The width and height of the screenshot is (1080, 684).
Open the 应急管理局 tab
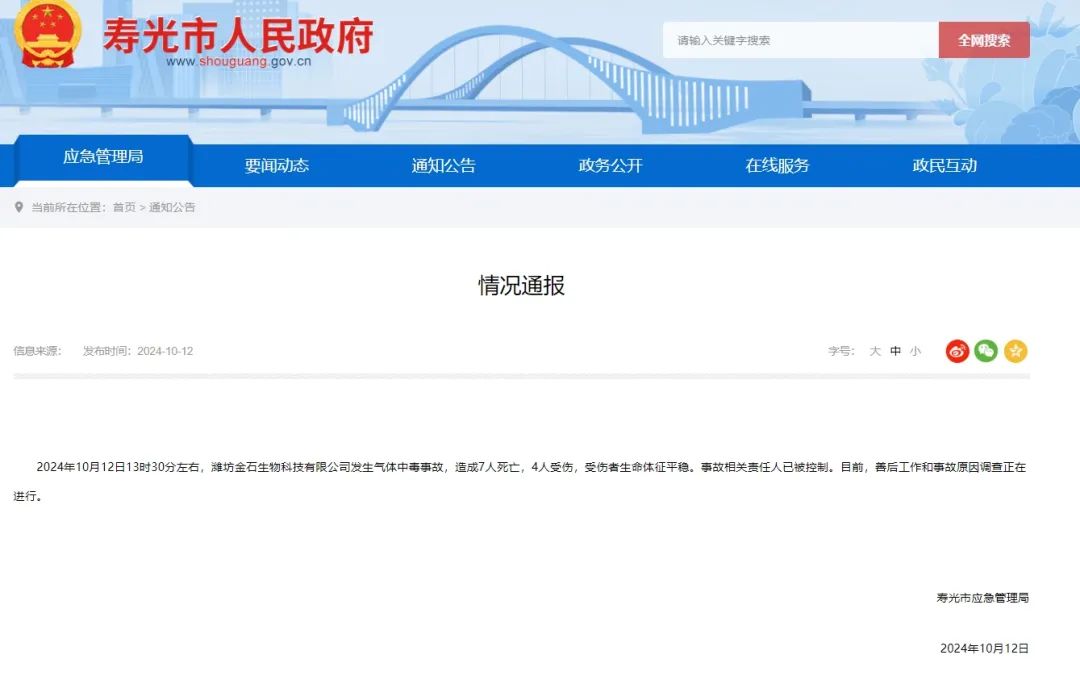103,157
